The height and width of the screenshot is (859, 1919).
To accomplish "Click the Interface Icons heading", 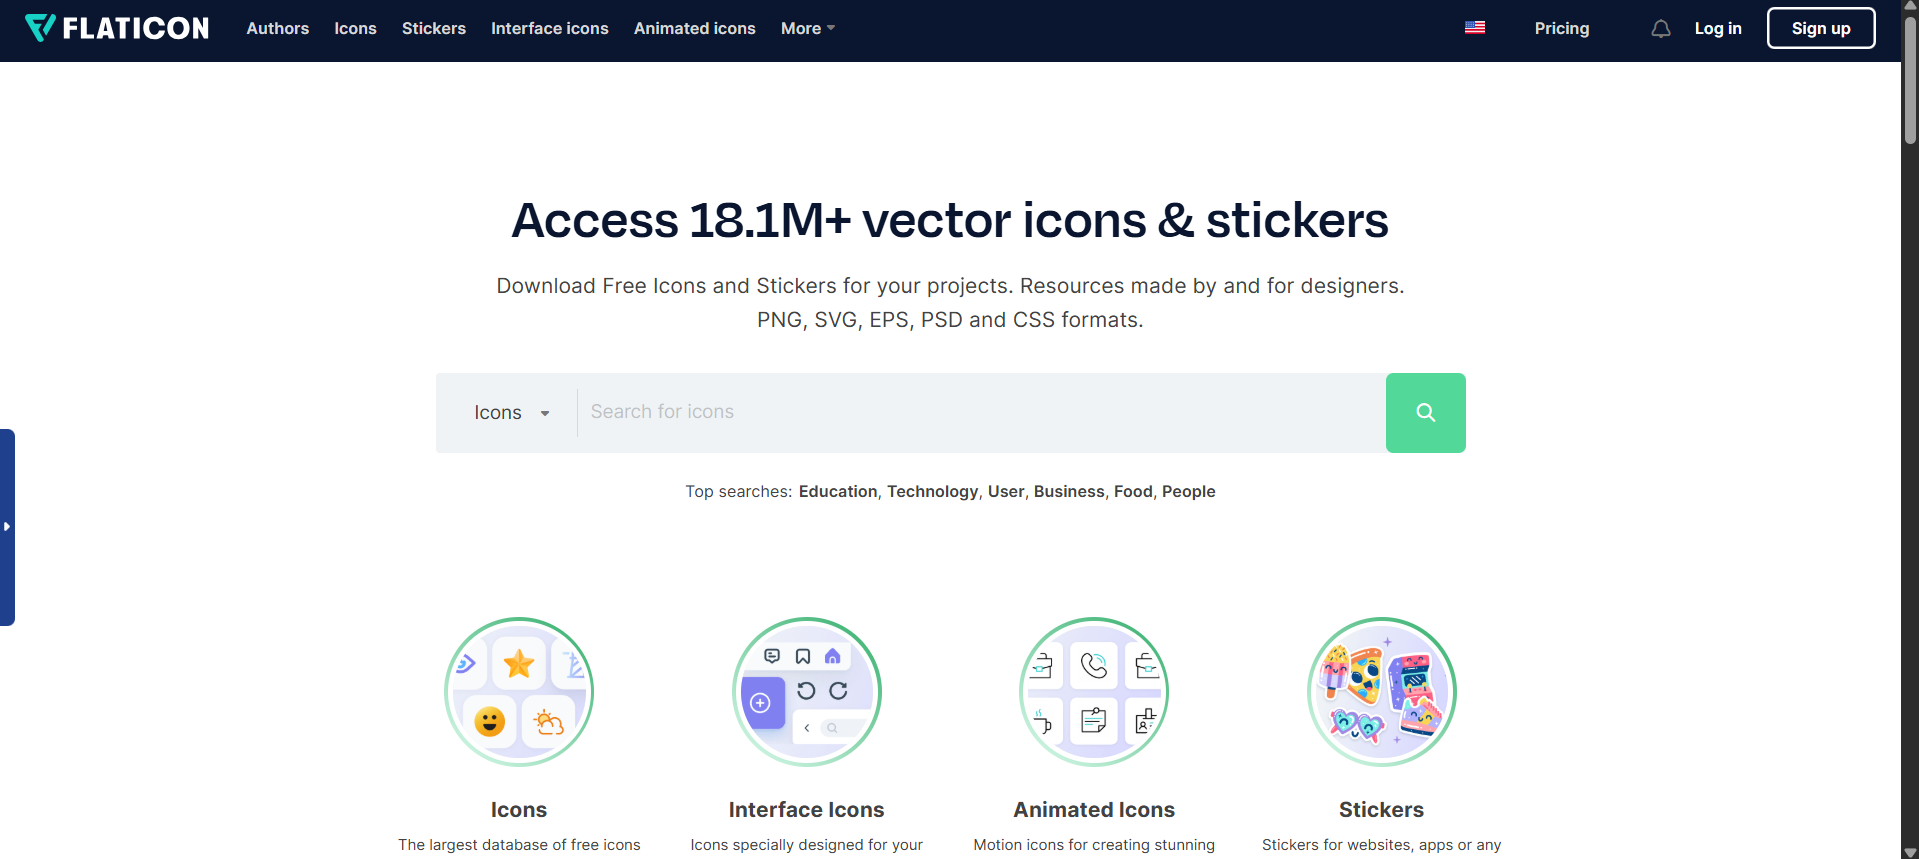I will (x=807, y=810).
